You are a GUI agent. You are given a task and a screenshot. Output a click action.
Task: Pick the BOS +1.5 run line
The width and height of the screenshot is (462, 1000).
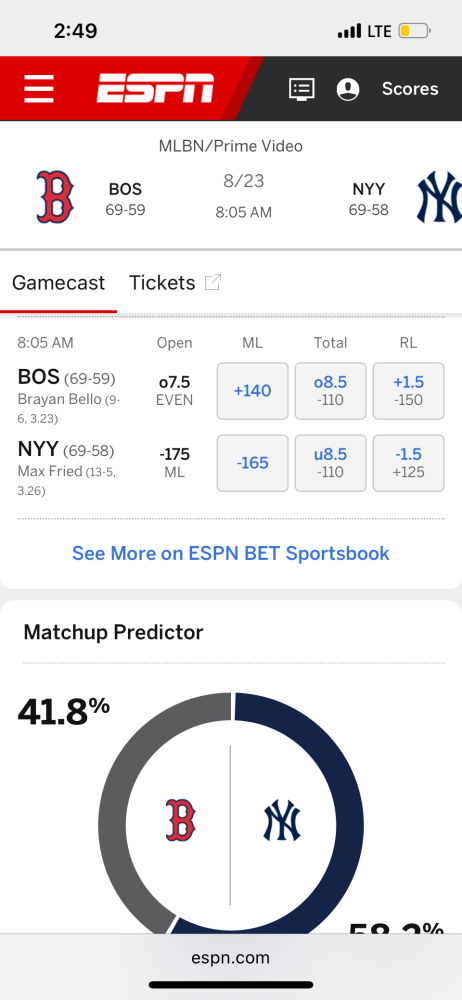(408, 391)
